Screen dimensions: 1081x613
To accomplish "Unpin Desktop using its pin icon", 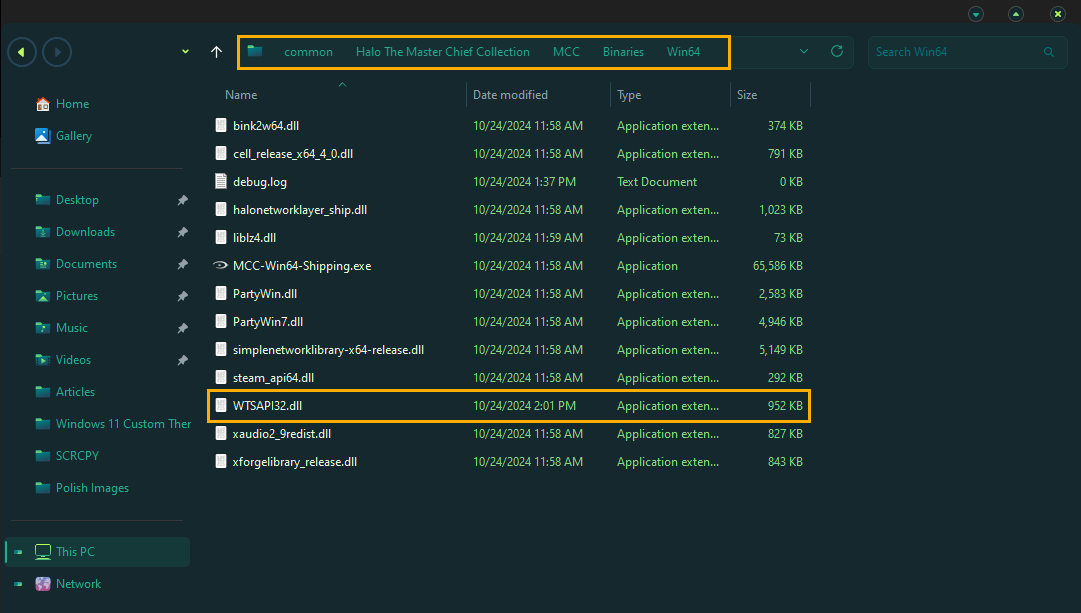I will click(x=183, y=200).
